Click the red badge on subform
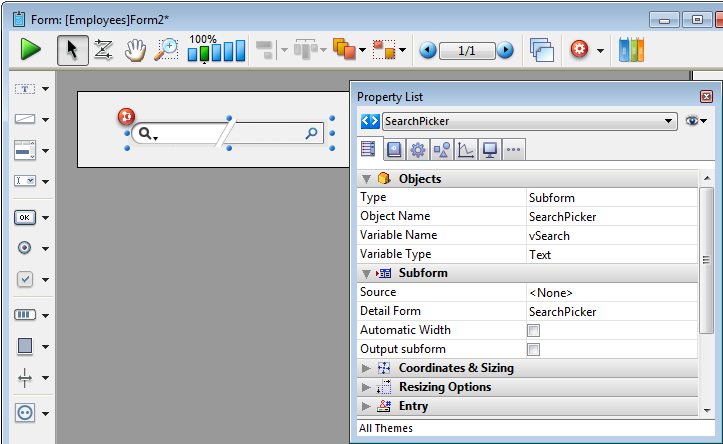This screenshot has width=723, height=444. click(x=125, y=117)
